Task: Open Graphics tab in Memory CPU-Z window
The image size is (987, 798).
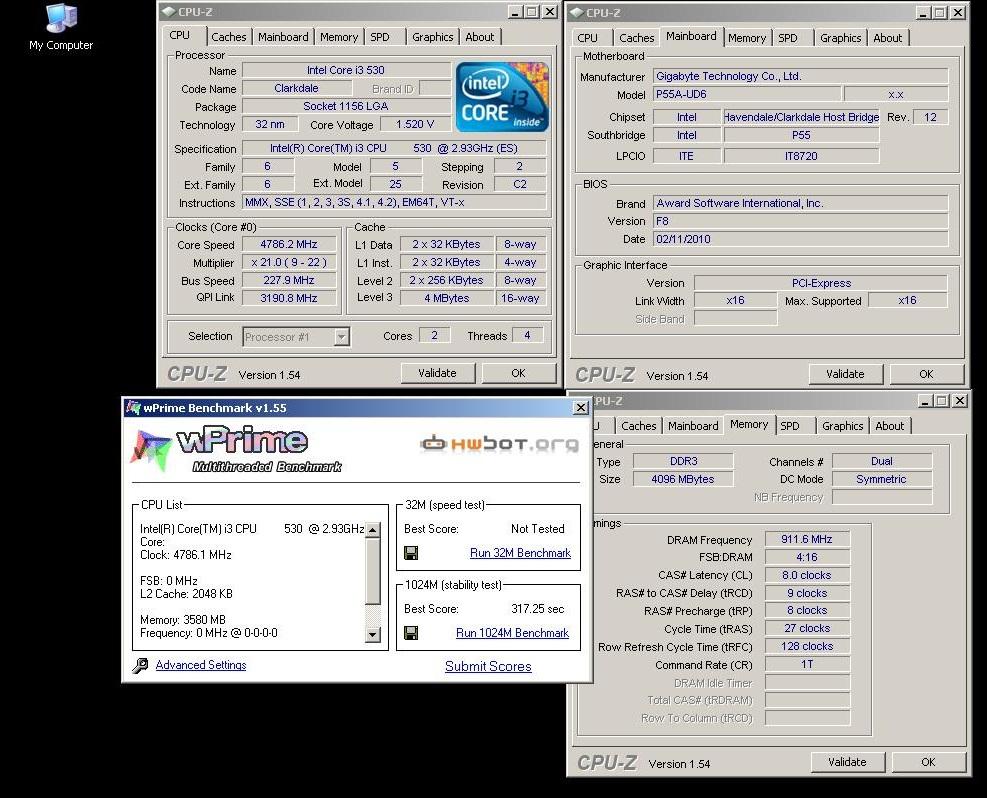Action: (x=842, y=426)
